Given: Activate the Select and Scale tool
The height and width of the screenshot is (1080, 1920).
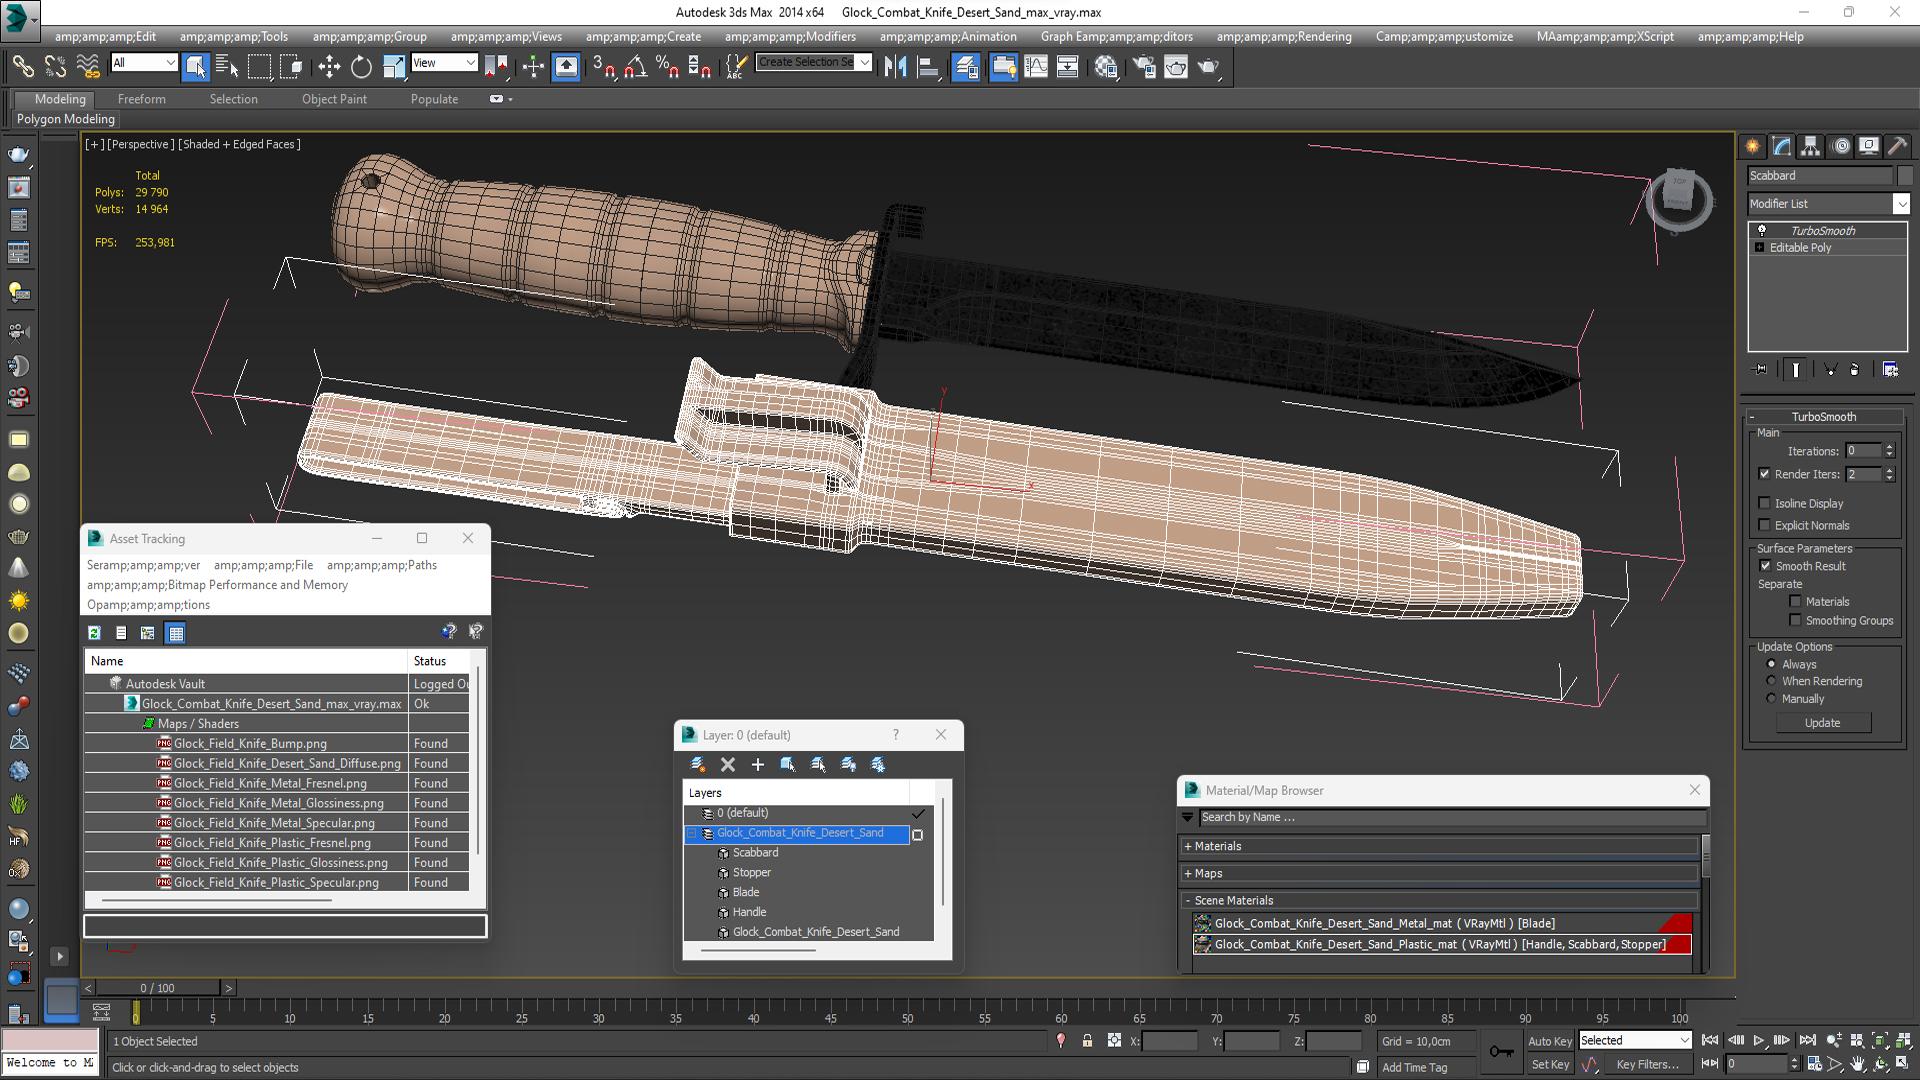Looking at the screenshot, I should point(394,67).
